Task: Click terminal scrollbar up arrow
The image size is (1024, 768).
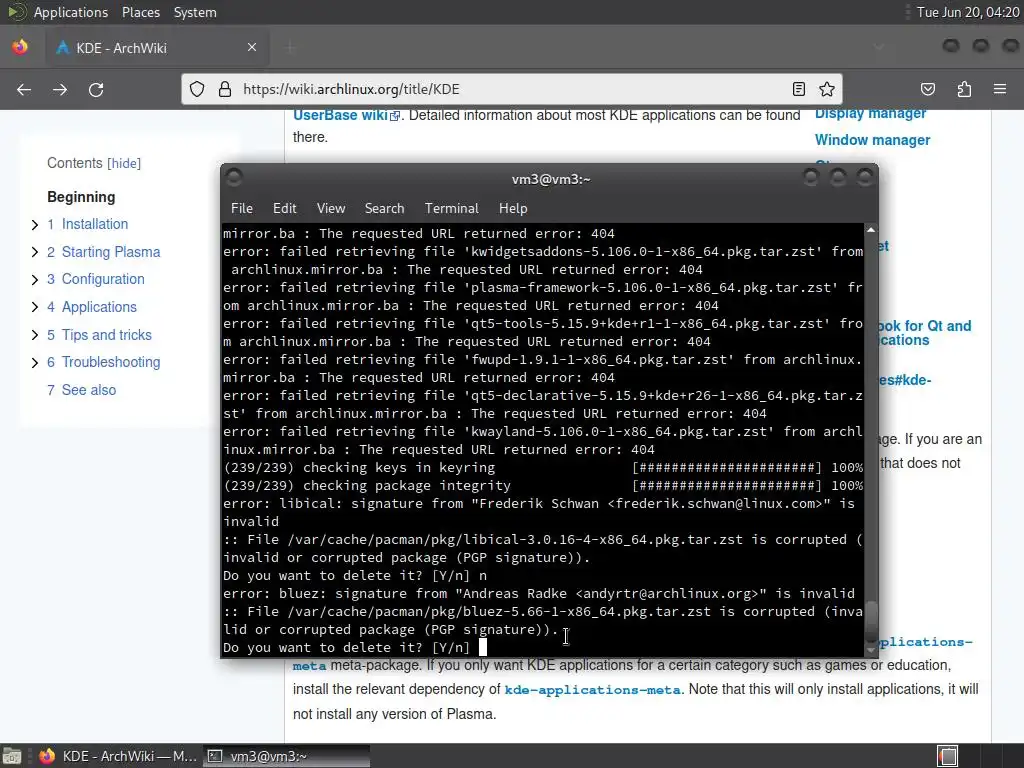Action: [871, 230]
